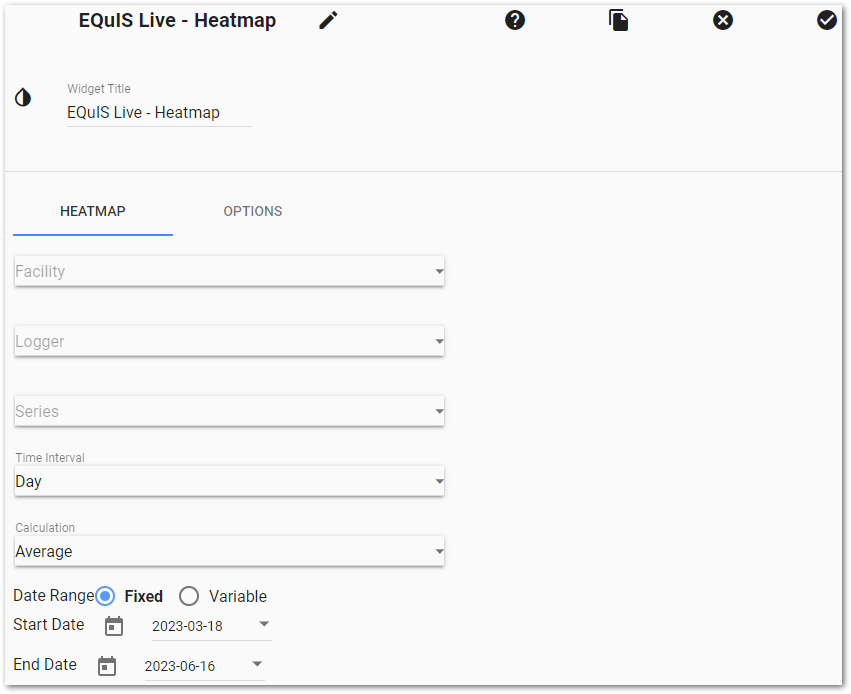851x694 pixels.
Task: Select the HEATMAP tab
Action: point(92,211)
